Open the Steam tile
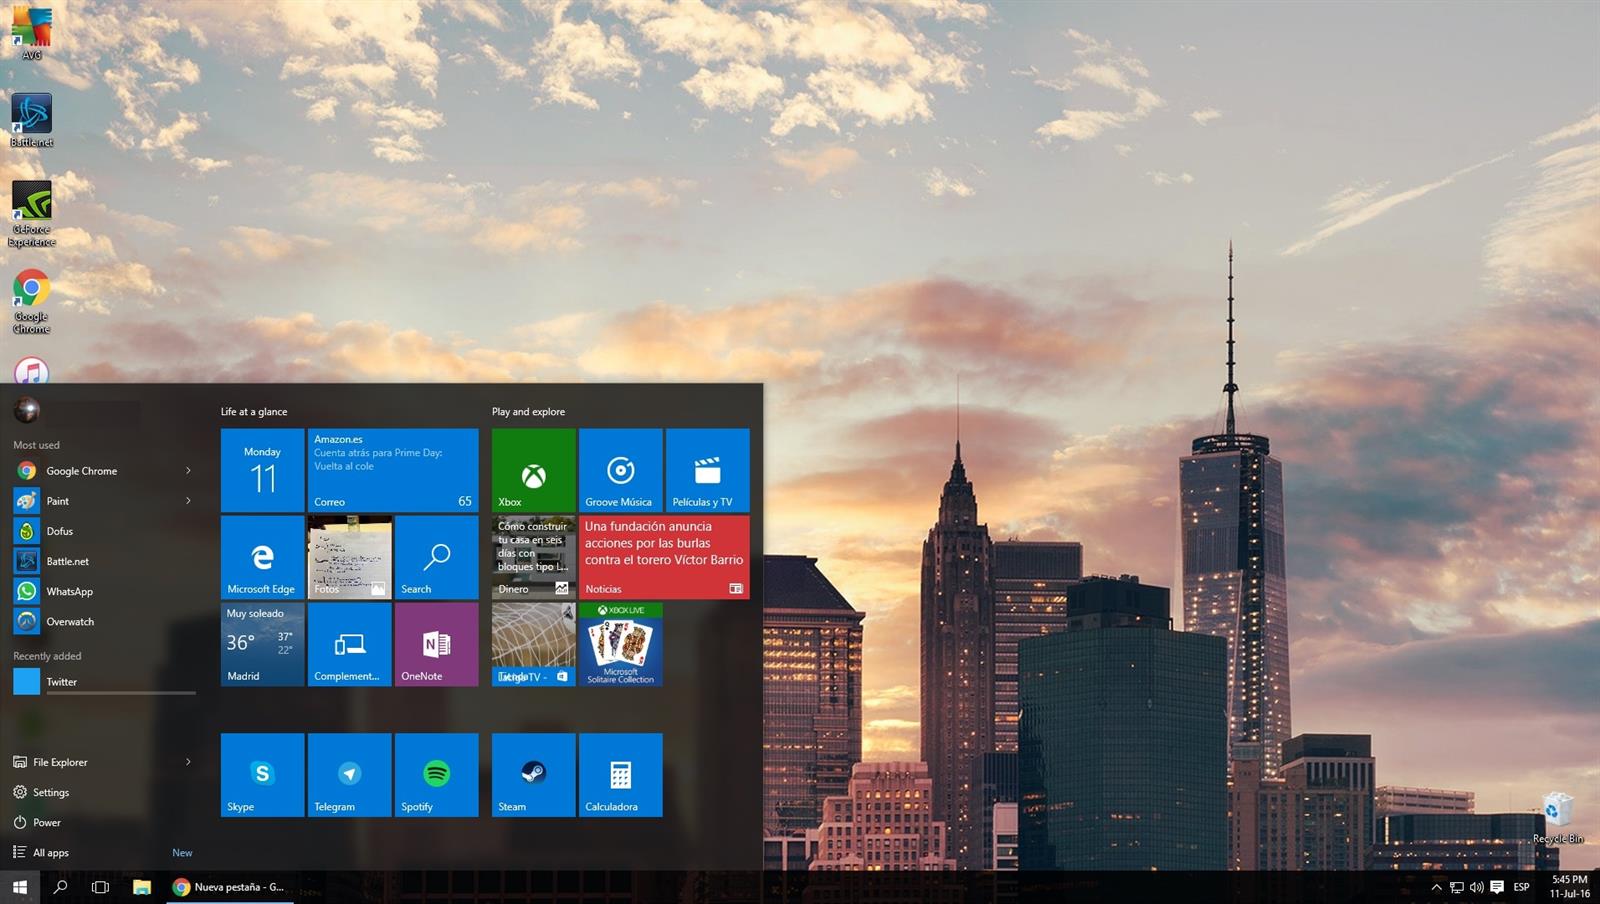The image size is (1600, 904). coord(533,775)
